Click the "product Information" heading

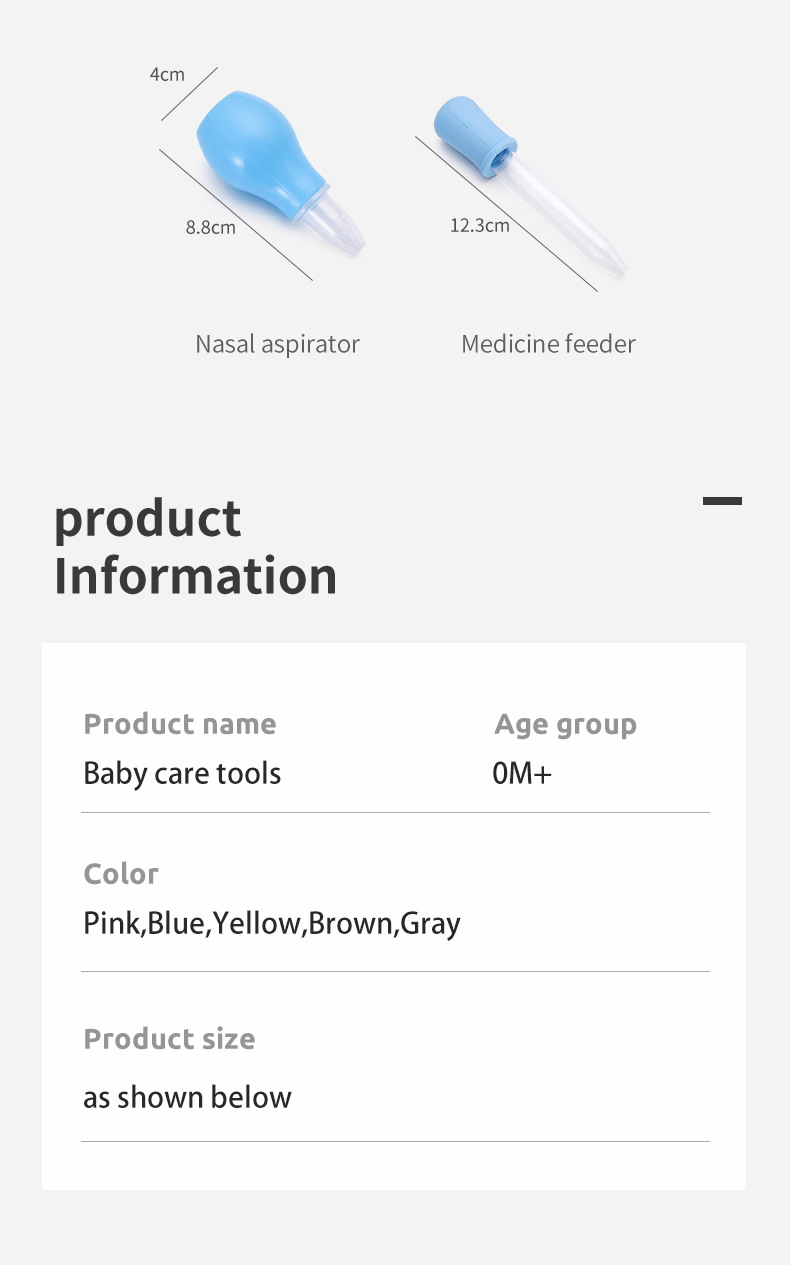tap(195, 547)
